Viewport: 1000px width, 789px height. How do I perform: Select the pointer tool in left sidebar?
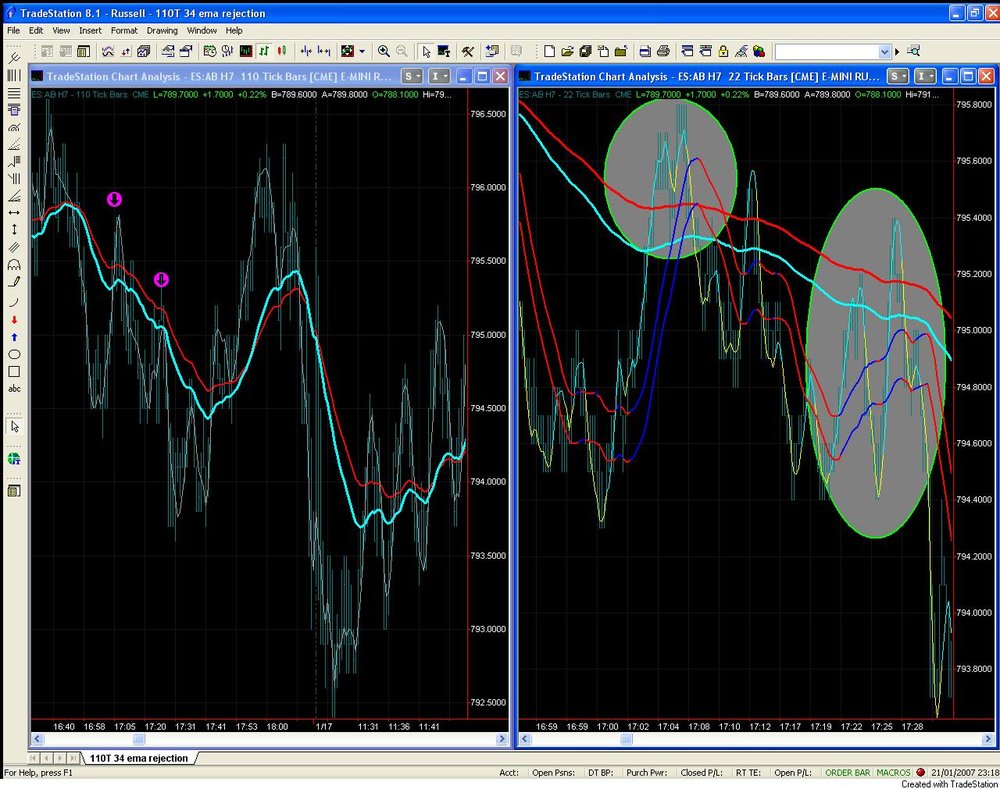[14, 426]
